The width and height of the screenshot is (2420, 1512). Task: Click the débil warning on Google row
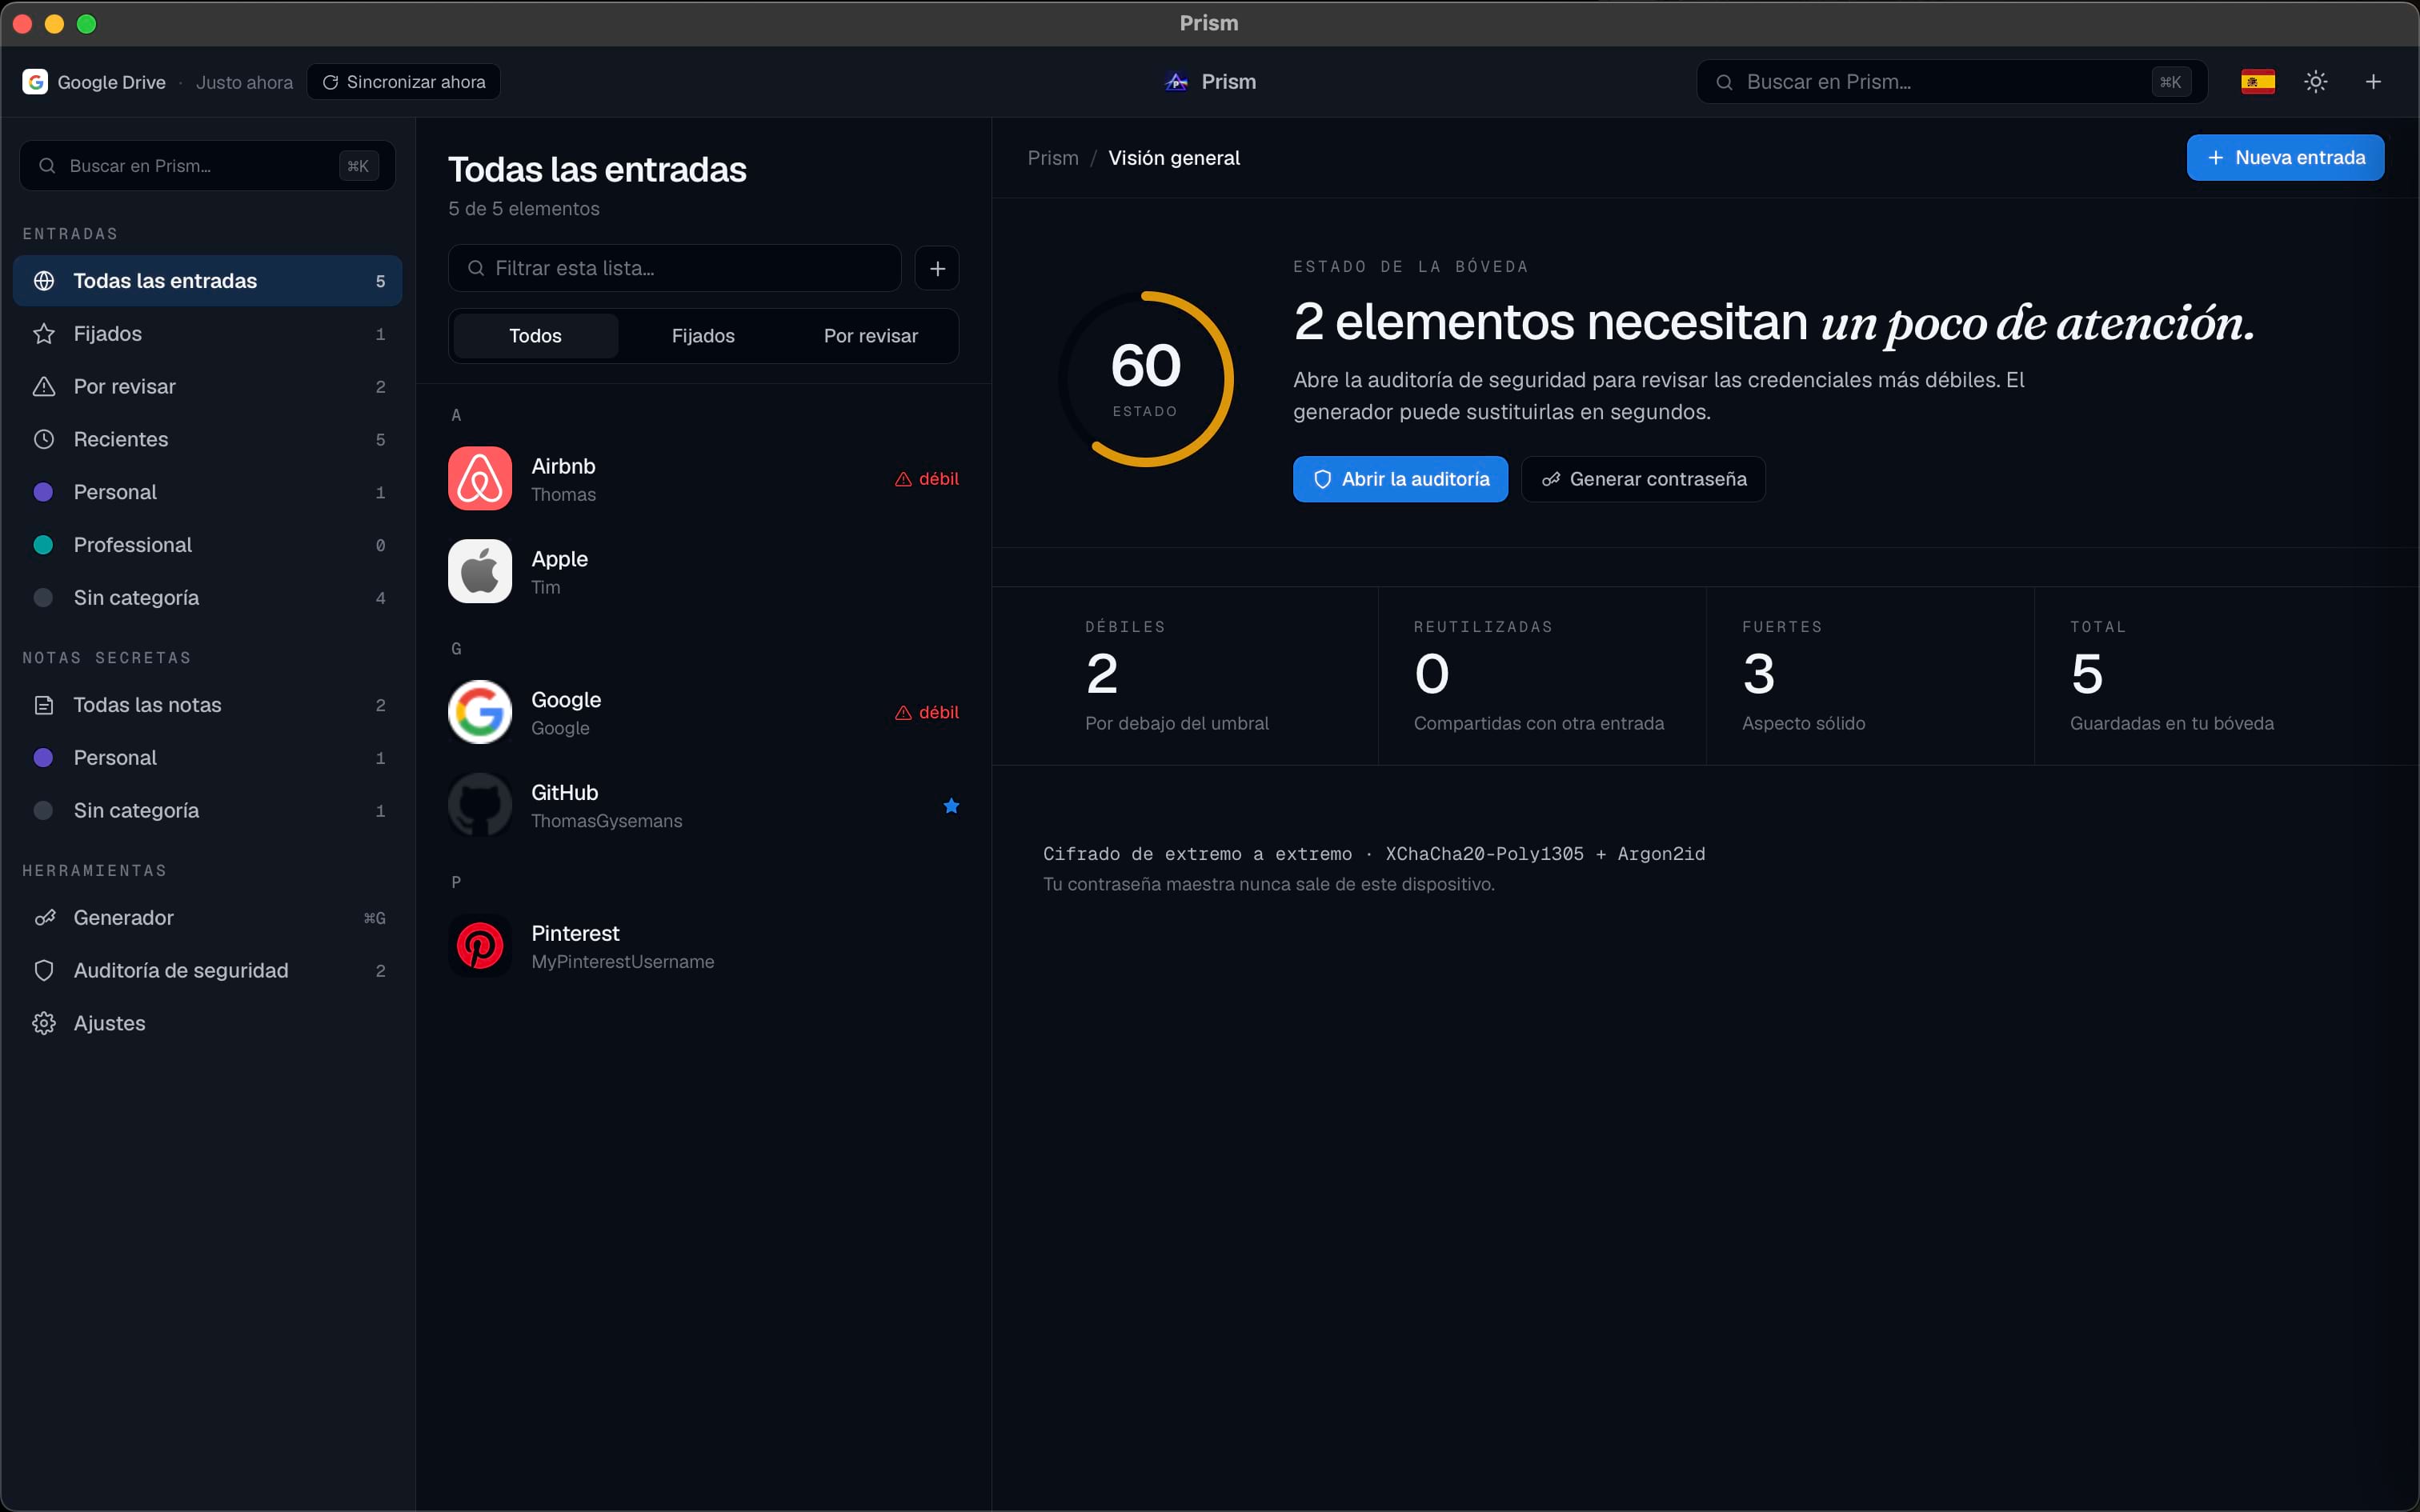pyautogui.click(x=927, y=712)
